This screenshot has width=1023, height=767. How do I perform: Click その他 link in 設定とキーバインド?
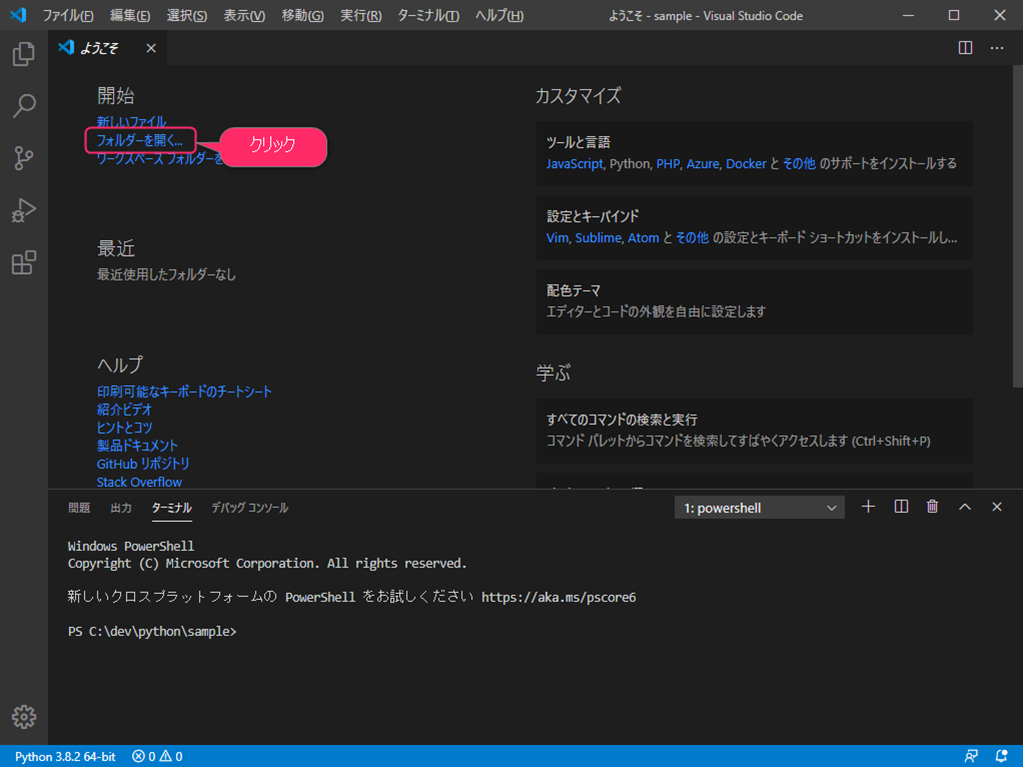tap(692, 238)
